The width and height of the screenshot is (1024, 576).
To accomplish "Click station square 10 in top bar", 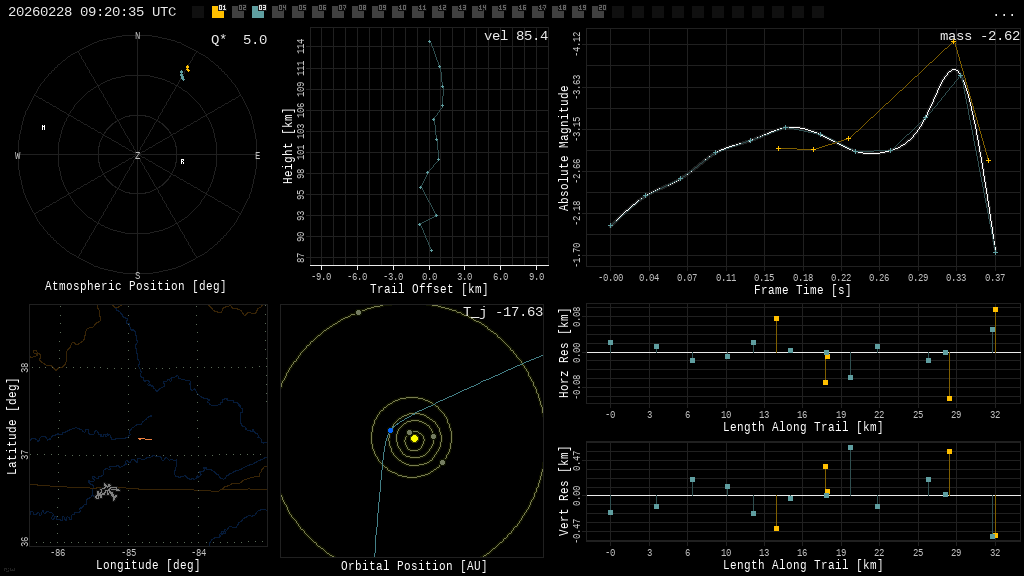I will coord(398,12).
